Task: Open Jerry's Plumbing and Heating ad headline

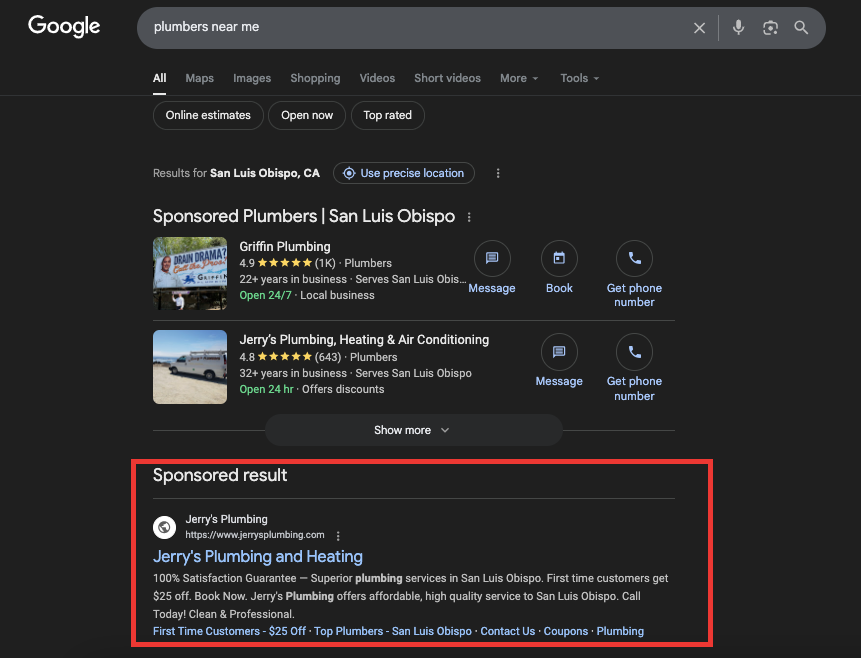Action: pos(258,556)
